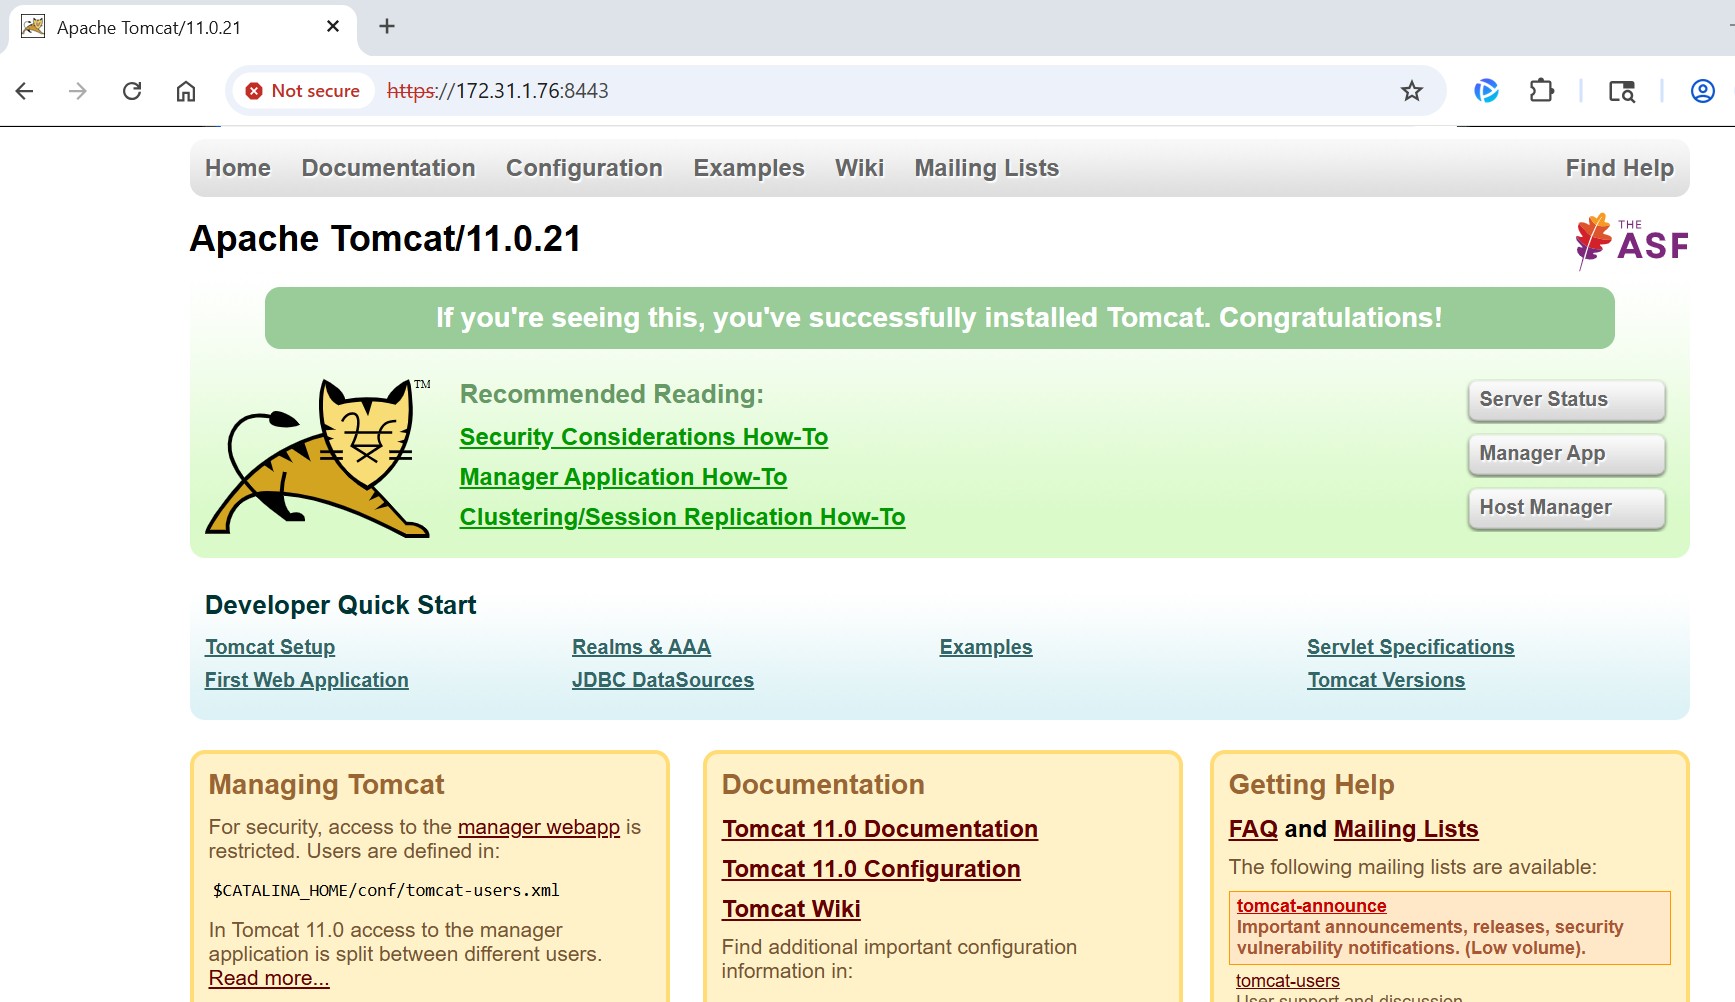The height and width of the screenshot is (1002, 1735).
Task: Open the Tomcat Setup link
Action: pos(270,647)
